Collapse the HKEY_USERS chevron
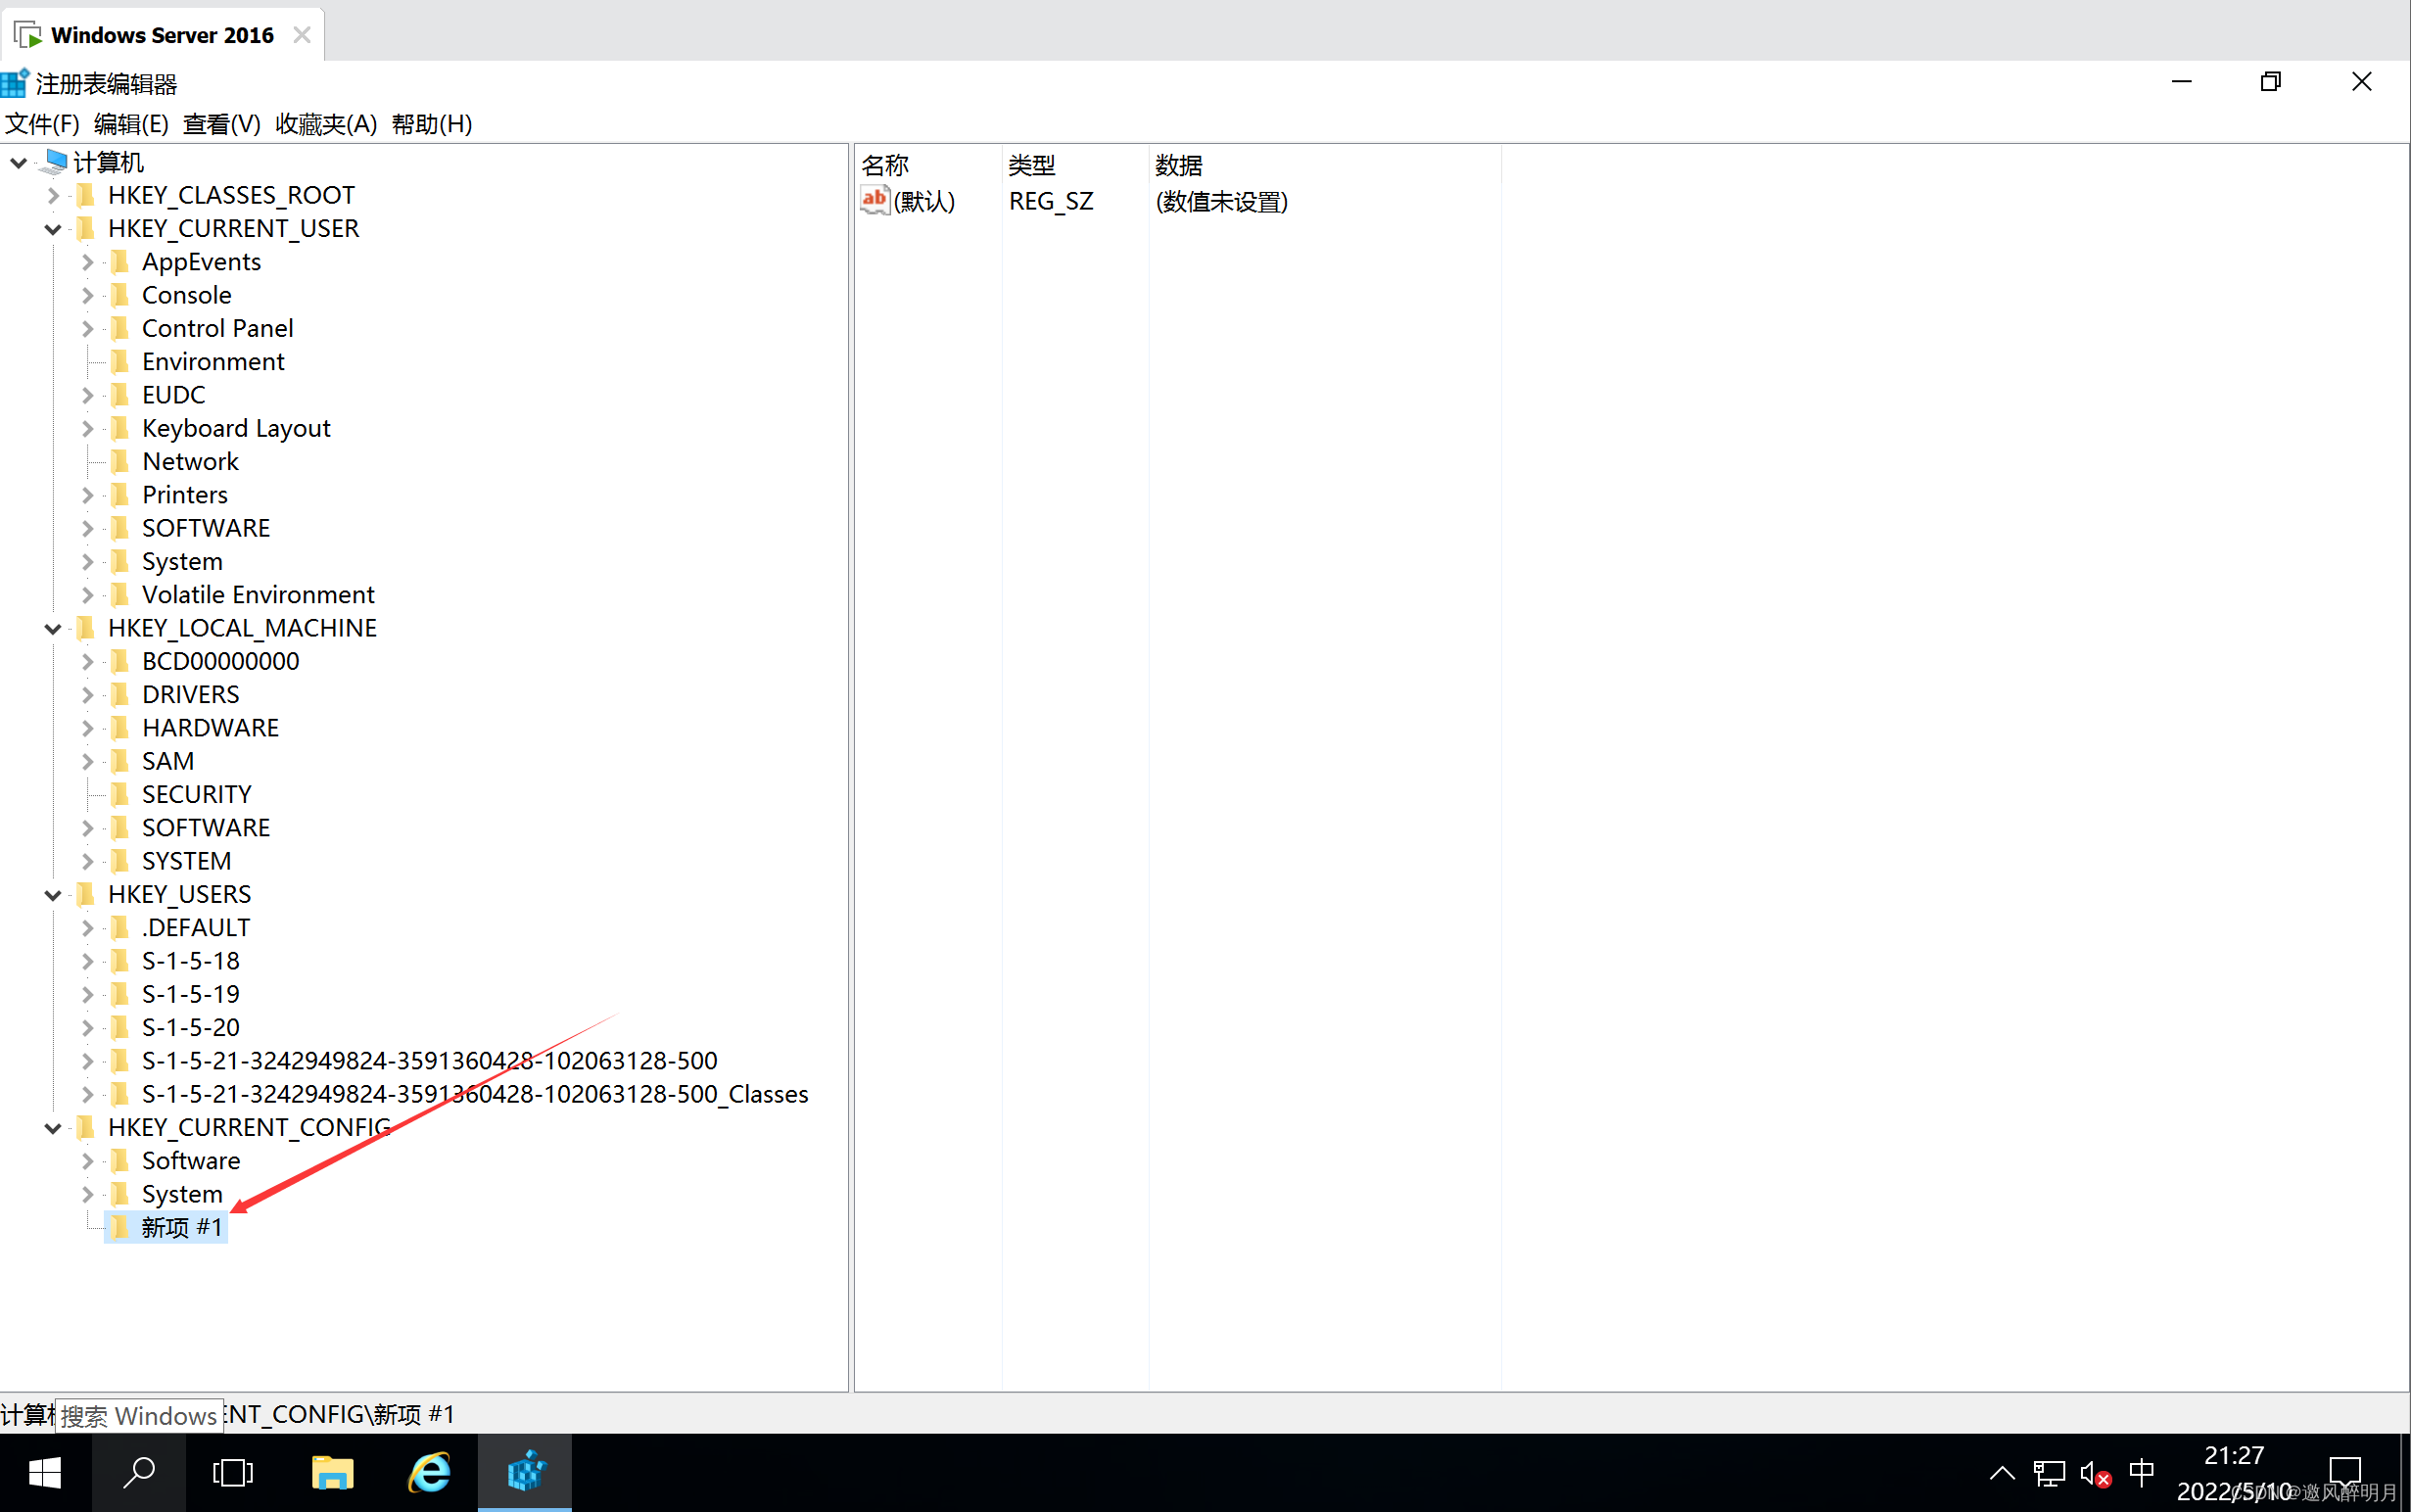Screen dimensions: 2411x1512 point(53,894)
